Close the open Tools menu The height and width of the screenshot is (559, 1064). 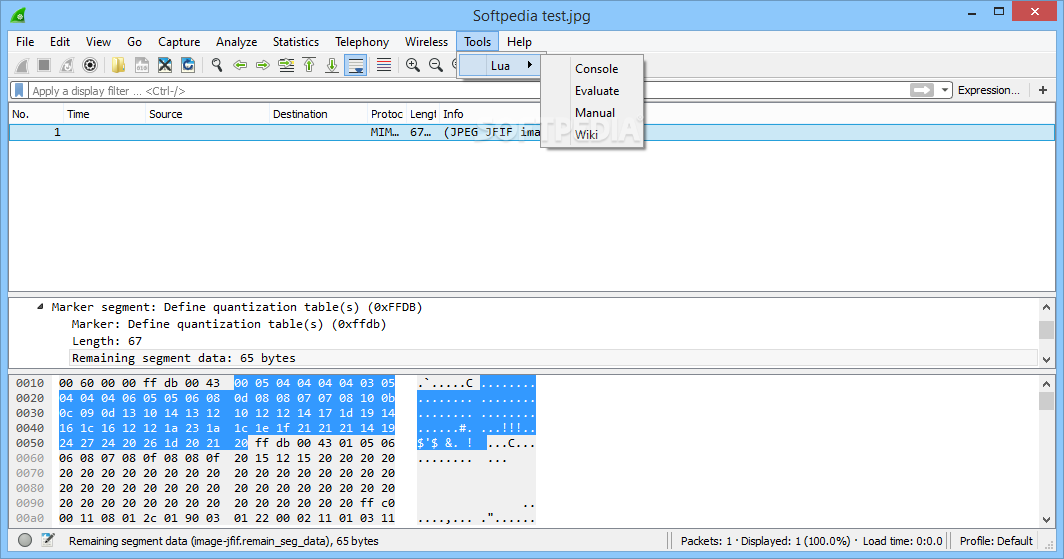point(478,42)
